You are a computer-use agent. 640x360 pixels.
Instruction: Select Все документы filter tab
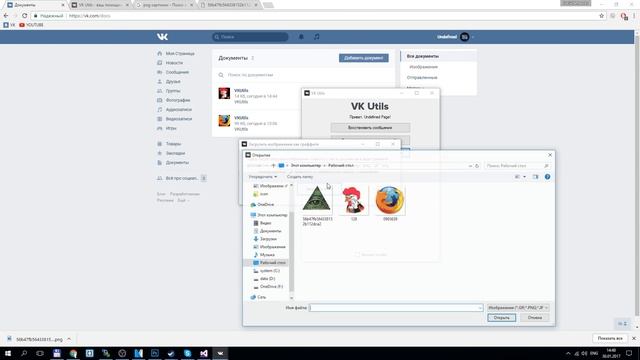(x=423, y=56)
